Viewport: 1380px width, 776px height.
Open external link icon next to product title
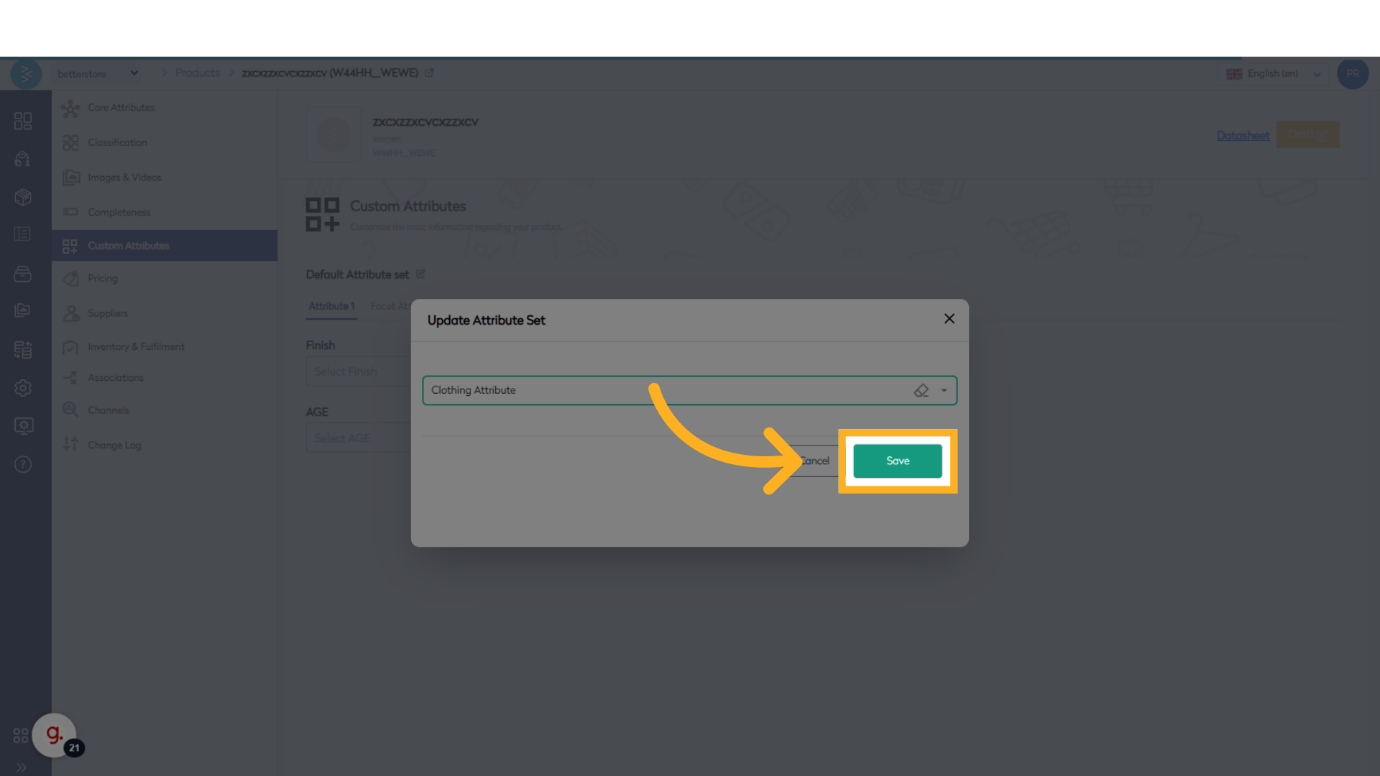click(x=430, y=73)
